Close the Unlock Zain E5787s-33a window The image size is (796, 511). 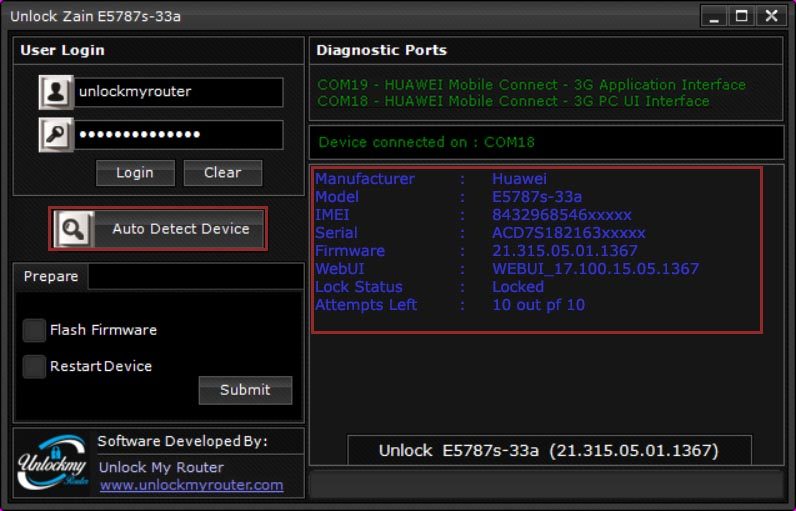(771, 16)
